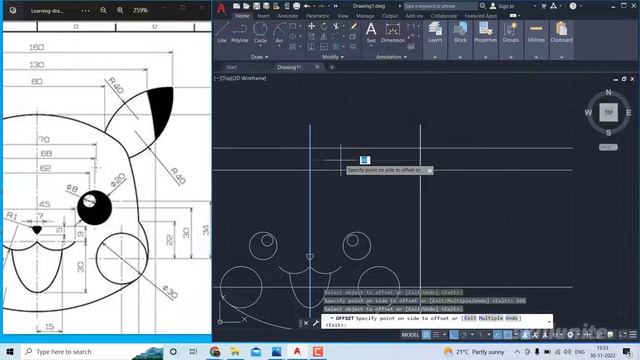
Task: Expand the arrow below Properties
Action: [x=485, y=57]
